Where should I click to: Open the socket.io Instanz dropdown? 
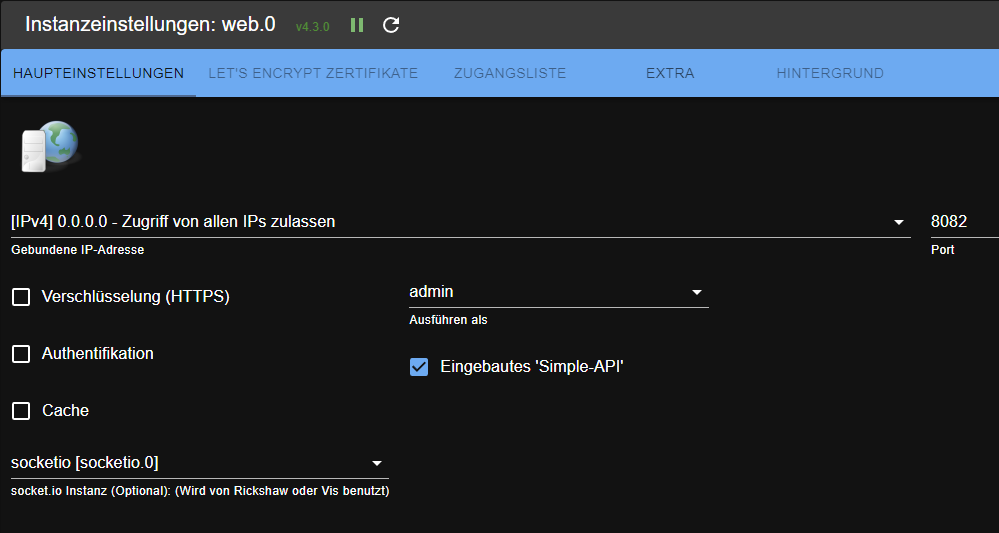tap(199, 464)
